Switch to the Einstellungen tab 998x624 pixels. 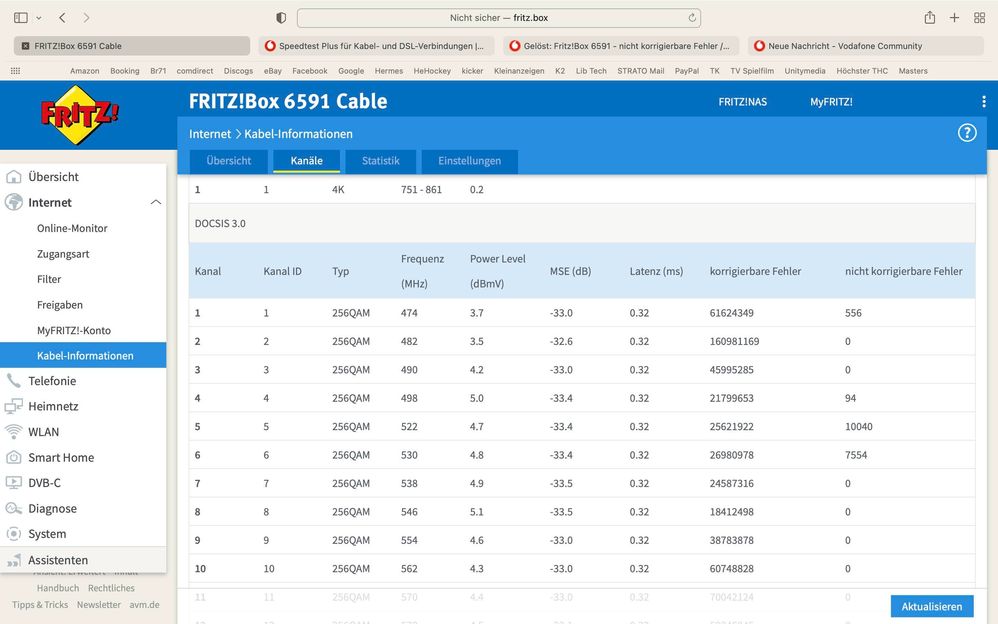[469, 161]
